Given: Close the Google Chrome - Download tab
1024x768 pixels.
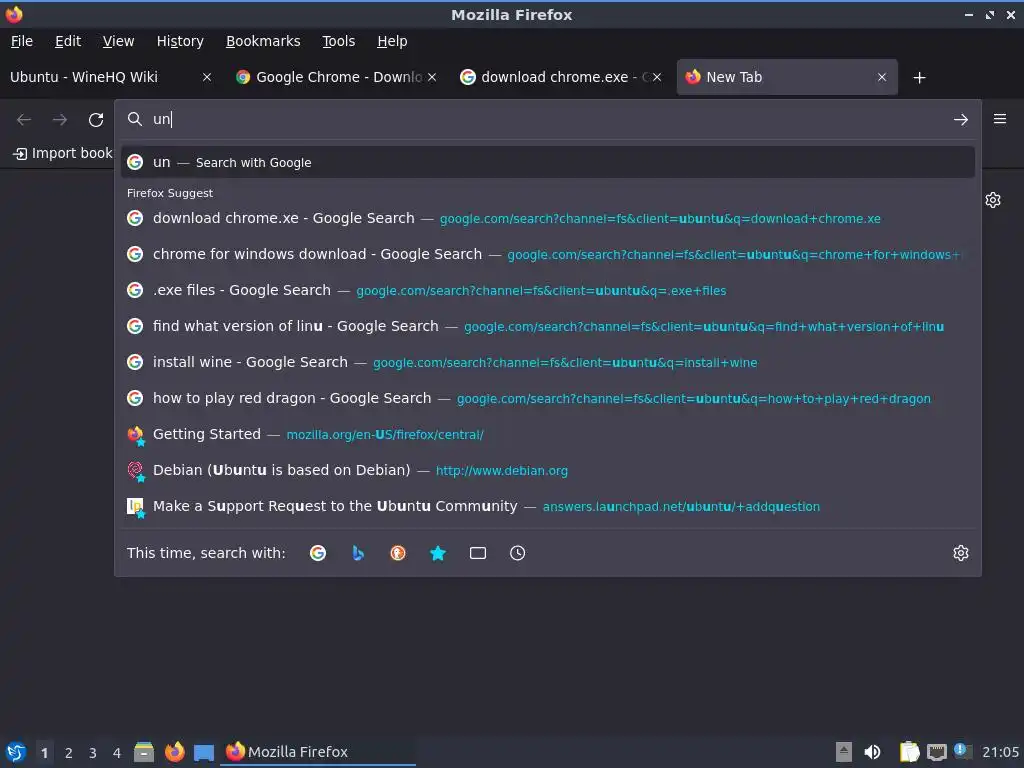Looking at the screenshot, I should tap(432, 77).
